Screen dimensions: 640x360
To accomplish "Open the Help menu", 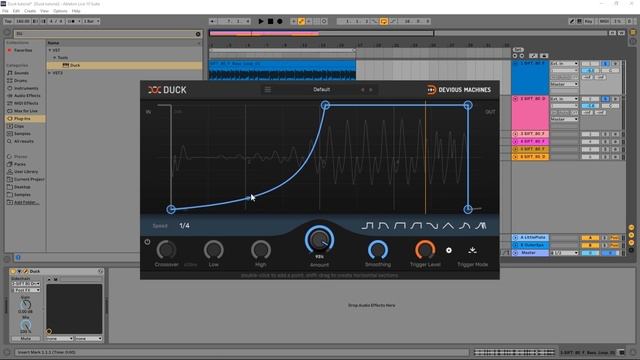I will coord(76,11).
